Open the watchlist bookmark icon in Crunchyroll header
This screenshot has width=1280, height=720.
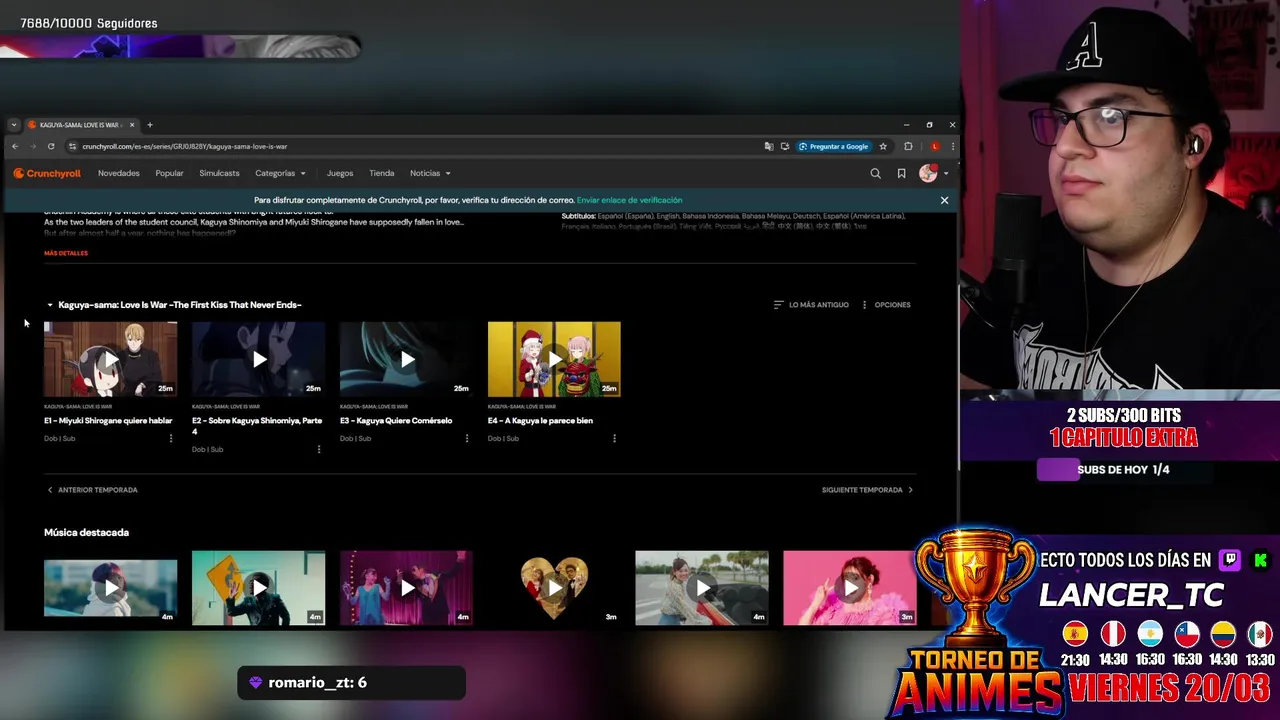[x=901, y=173]
